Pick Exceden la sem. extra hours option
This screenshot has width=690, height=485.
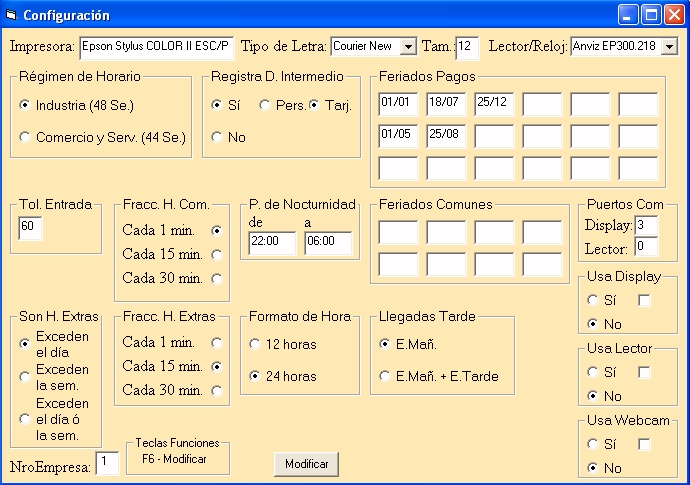pyautogui.click(x=25, y=377)
